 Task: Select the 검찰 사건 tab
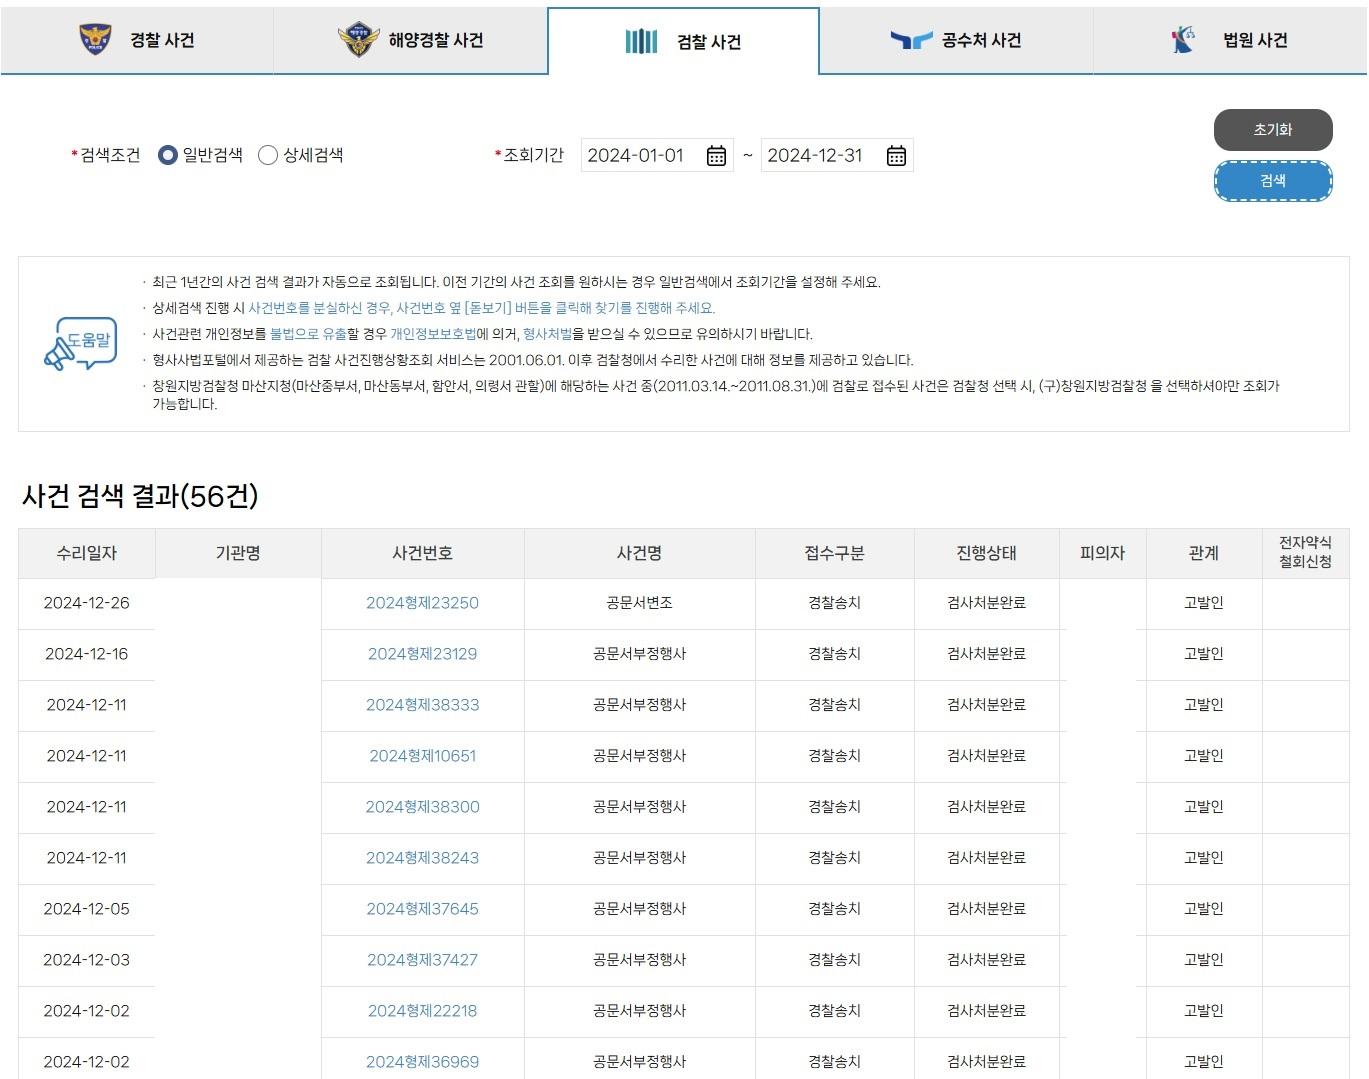pos(683,41)
